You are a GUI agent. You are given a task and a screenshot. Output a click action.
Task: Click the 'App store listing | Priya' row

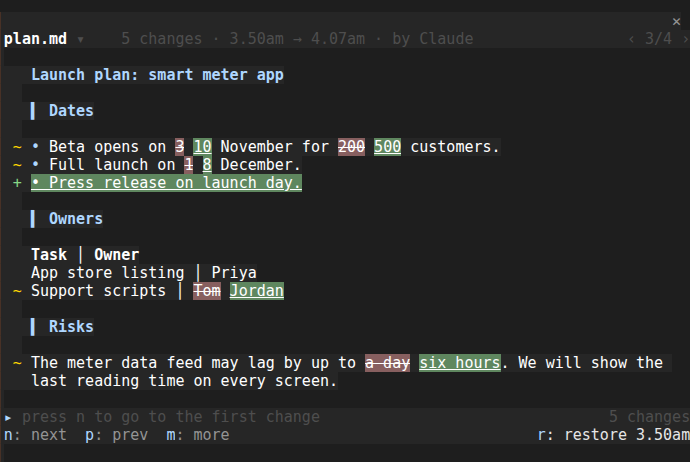tap(143, 273)
